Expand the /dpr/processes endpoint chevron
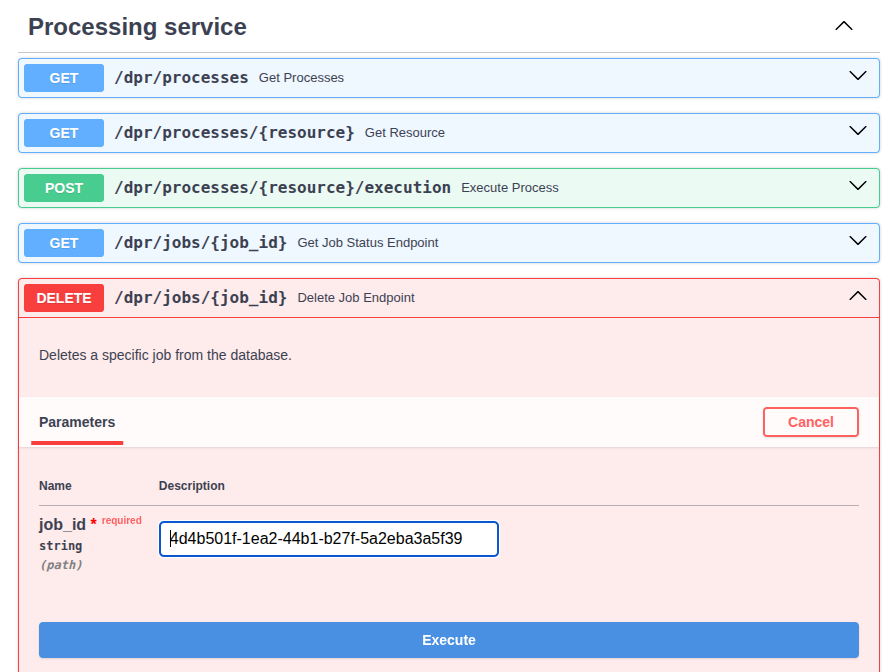This screenshot has height=672, width=894. click(857, 75)
